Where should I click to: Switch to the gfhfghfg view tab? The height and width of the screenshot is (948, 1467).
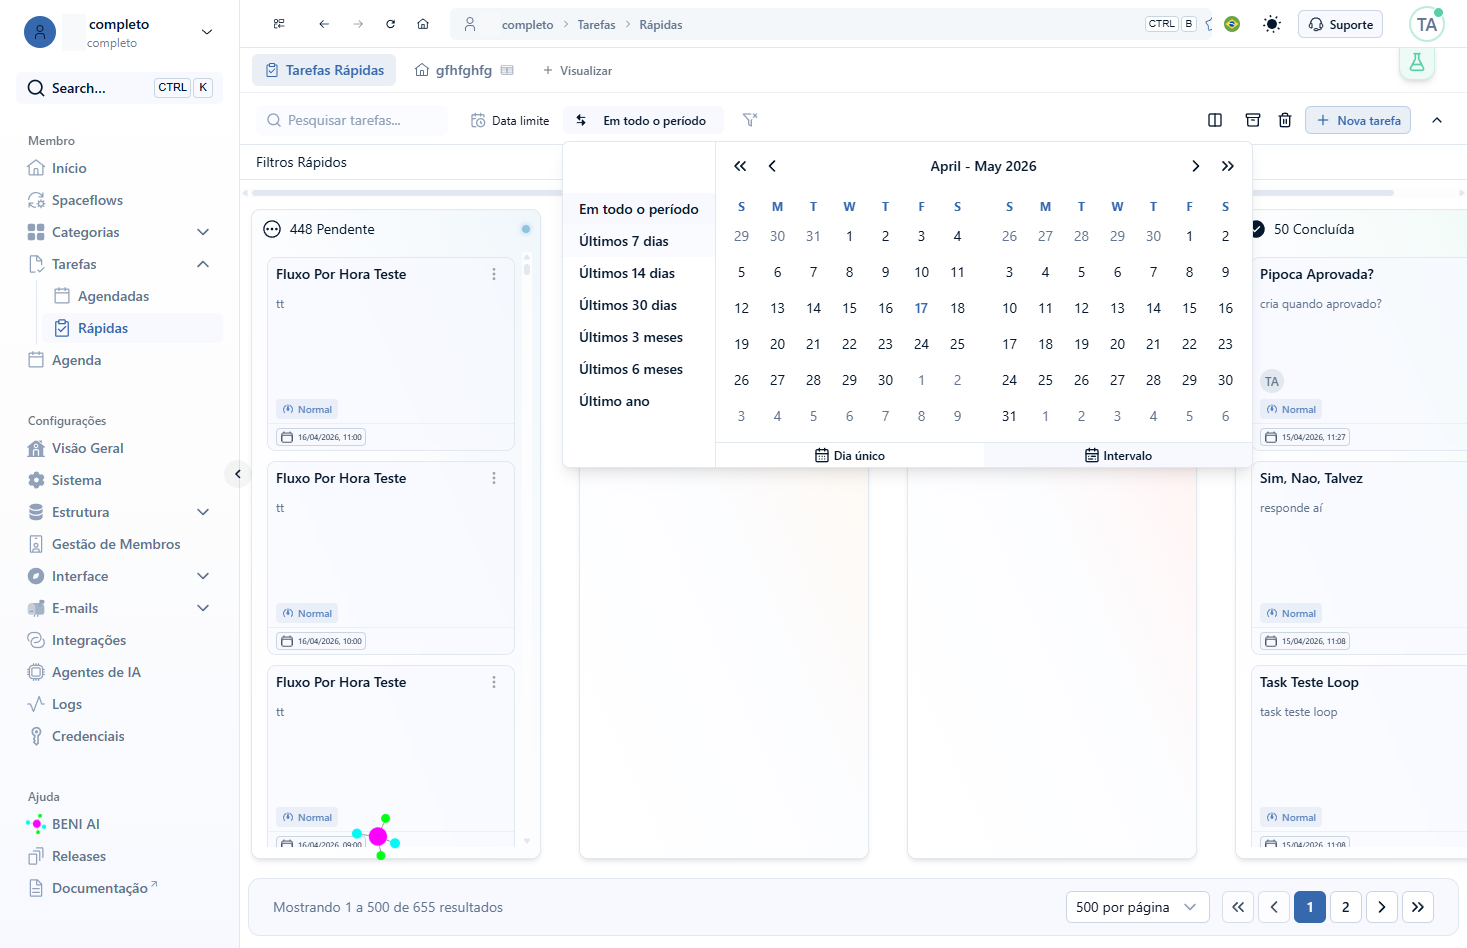464,70
